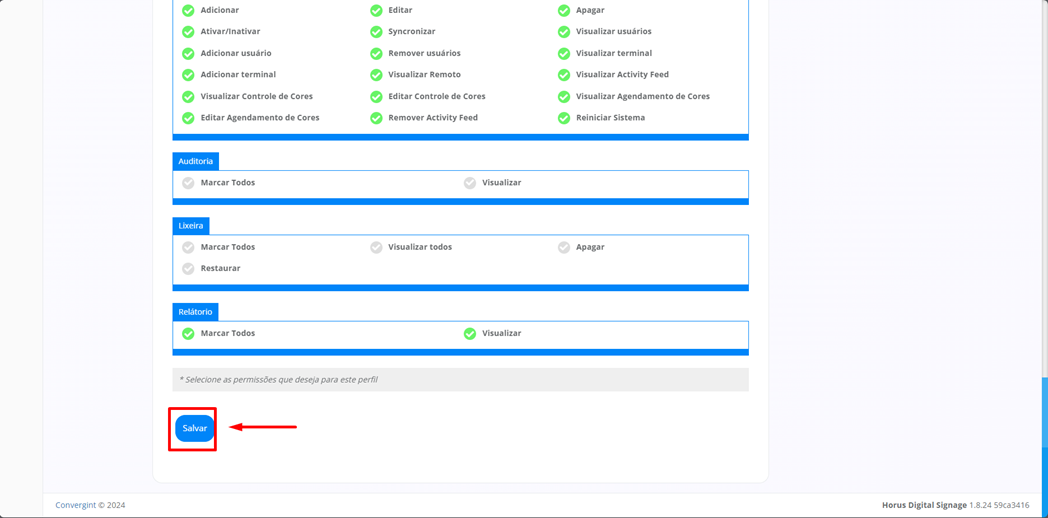Screen dimensions: 1048x518
Task: Toggle the Adicionar terminal checkbox
Action: tap(188, 74)
